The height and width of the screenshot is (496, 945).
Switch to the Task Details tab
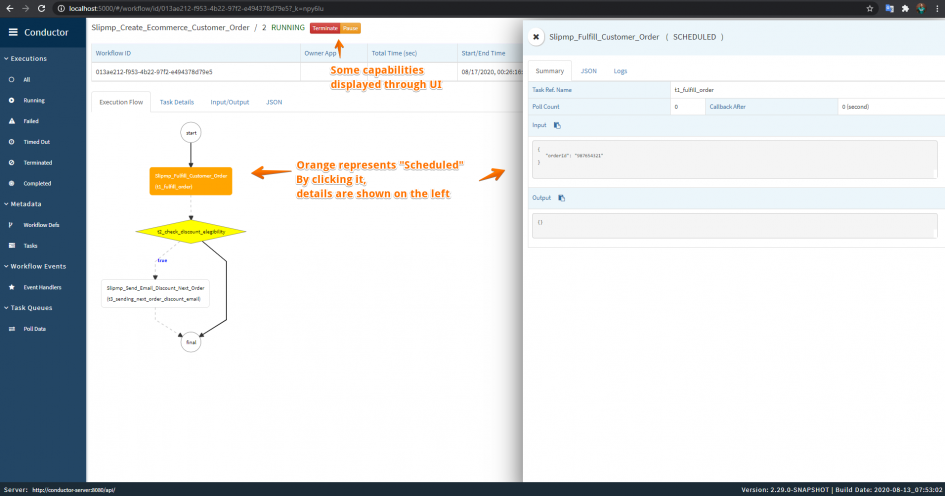click(x=177, y=102)
